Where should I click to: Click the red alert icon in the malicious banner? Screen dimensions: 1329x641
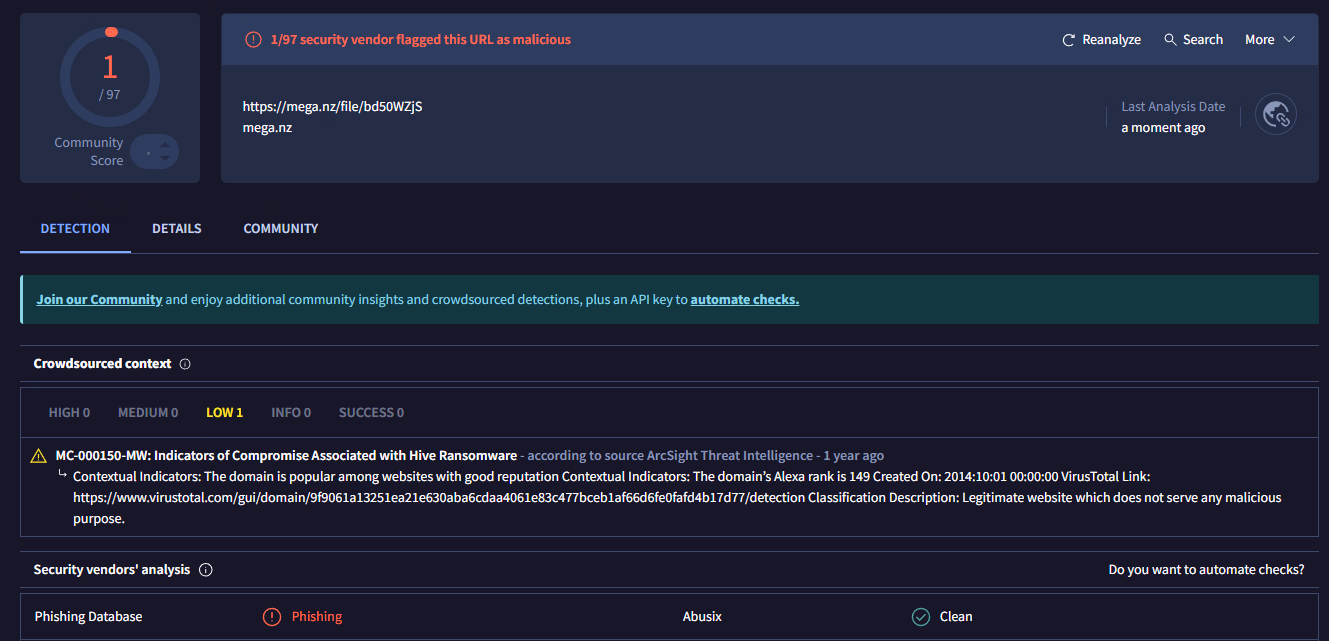[x=253, y=40]
